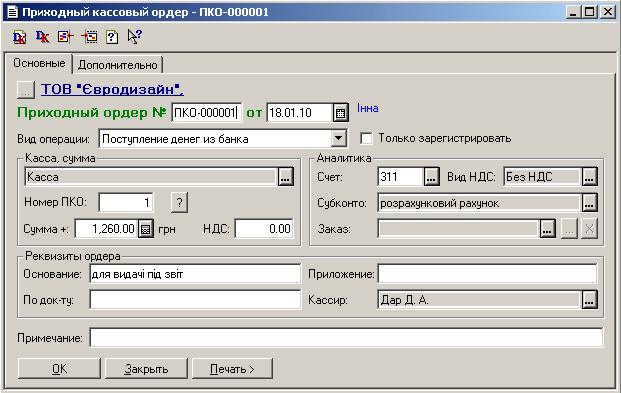621x393 pixels.
Task: Click the grid icon with left-pointing red arrow
Action: point(66,37)
